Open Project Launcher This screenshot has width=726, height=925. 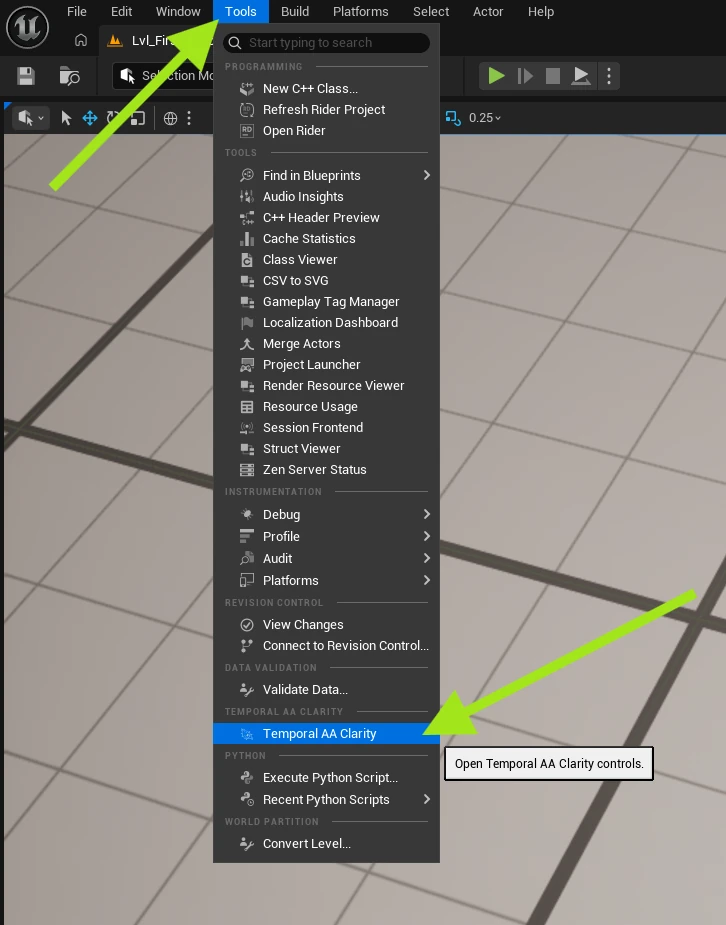pos(326,365)
